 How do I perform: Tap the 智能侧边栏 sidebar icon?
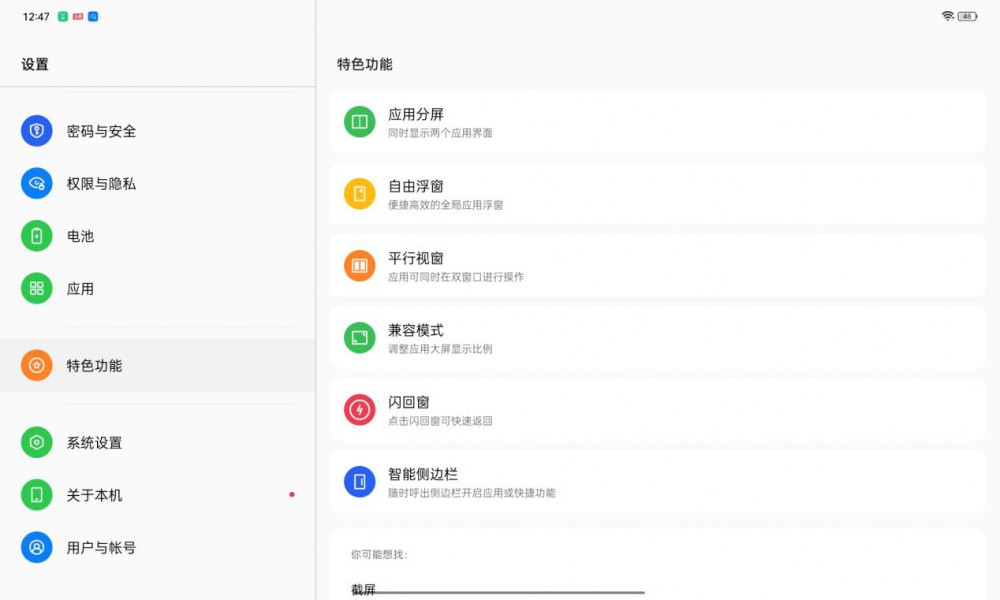click(x=358, y=481)
